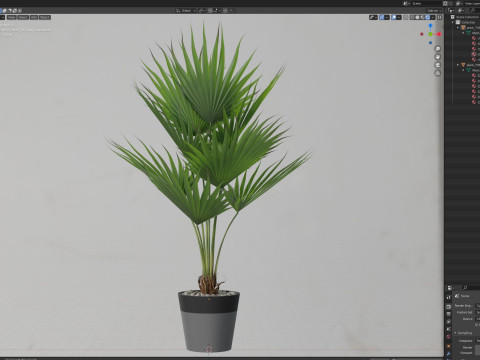
Task: Open the gizmo settings dropdown arrow
Action: coord(387,17)
